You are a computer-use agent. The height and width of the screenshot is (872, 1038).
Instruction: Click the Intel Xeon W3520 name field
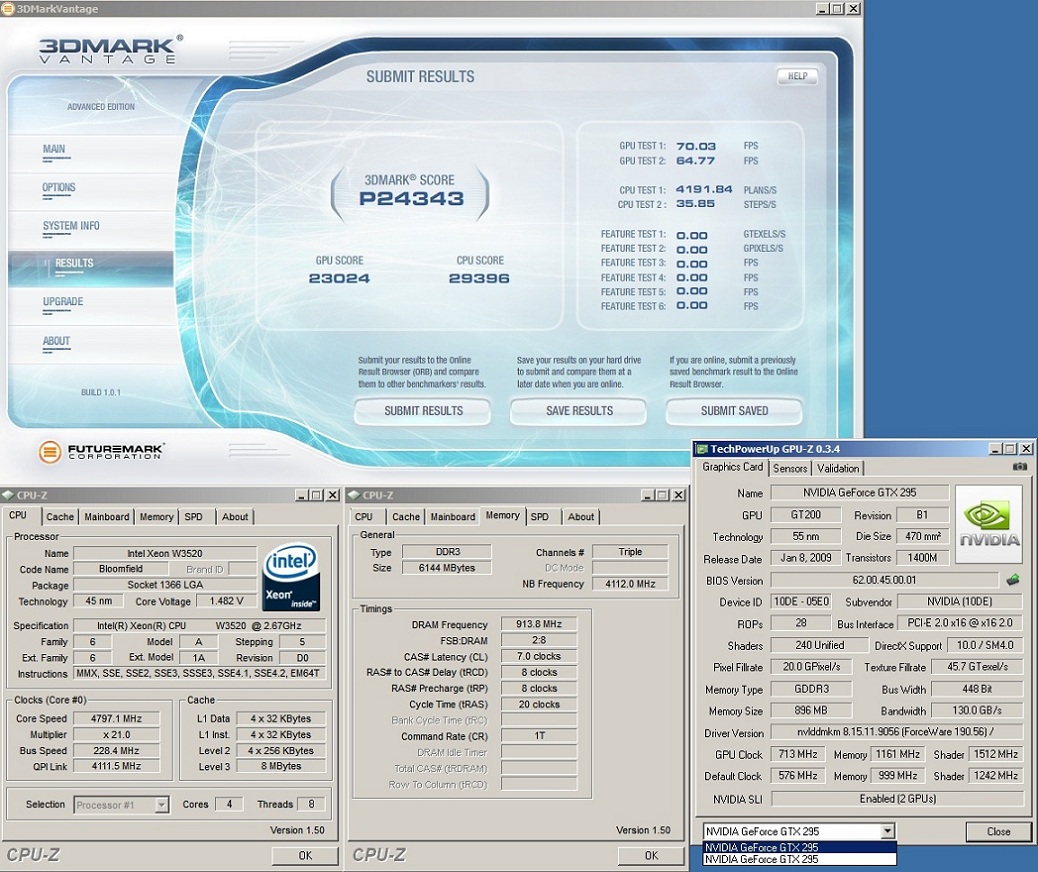point(165,554)
